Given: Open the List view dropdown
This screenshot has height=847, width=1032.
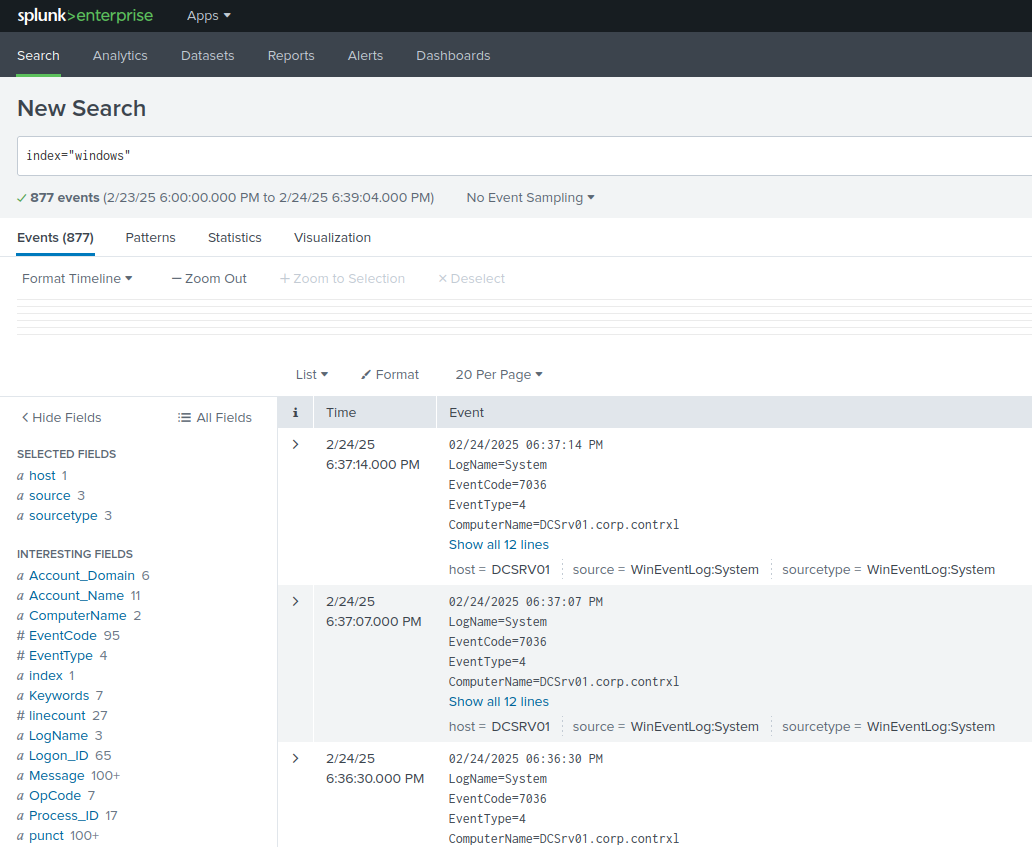Looking at the screenshot, I should (312, 374).
